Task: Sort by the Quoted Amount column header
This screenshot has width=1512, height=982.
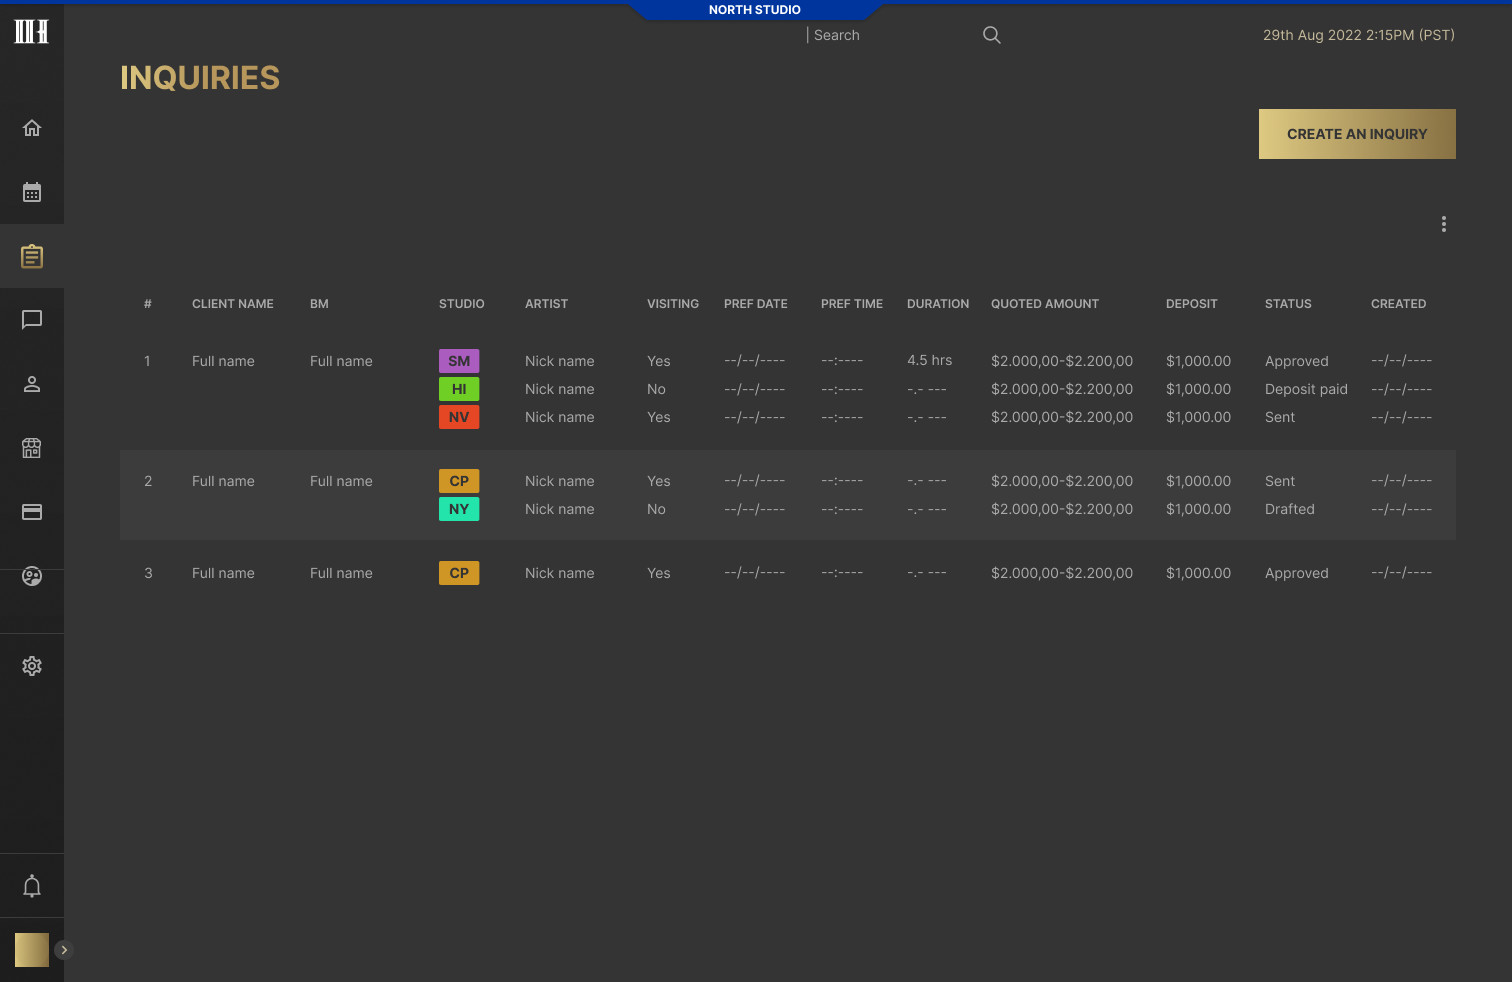Action: pos(1045,304)
